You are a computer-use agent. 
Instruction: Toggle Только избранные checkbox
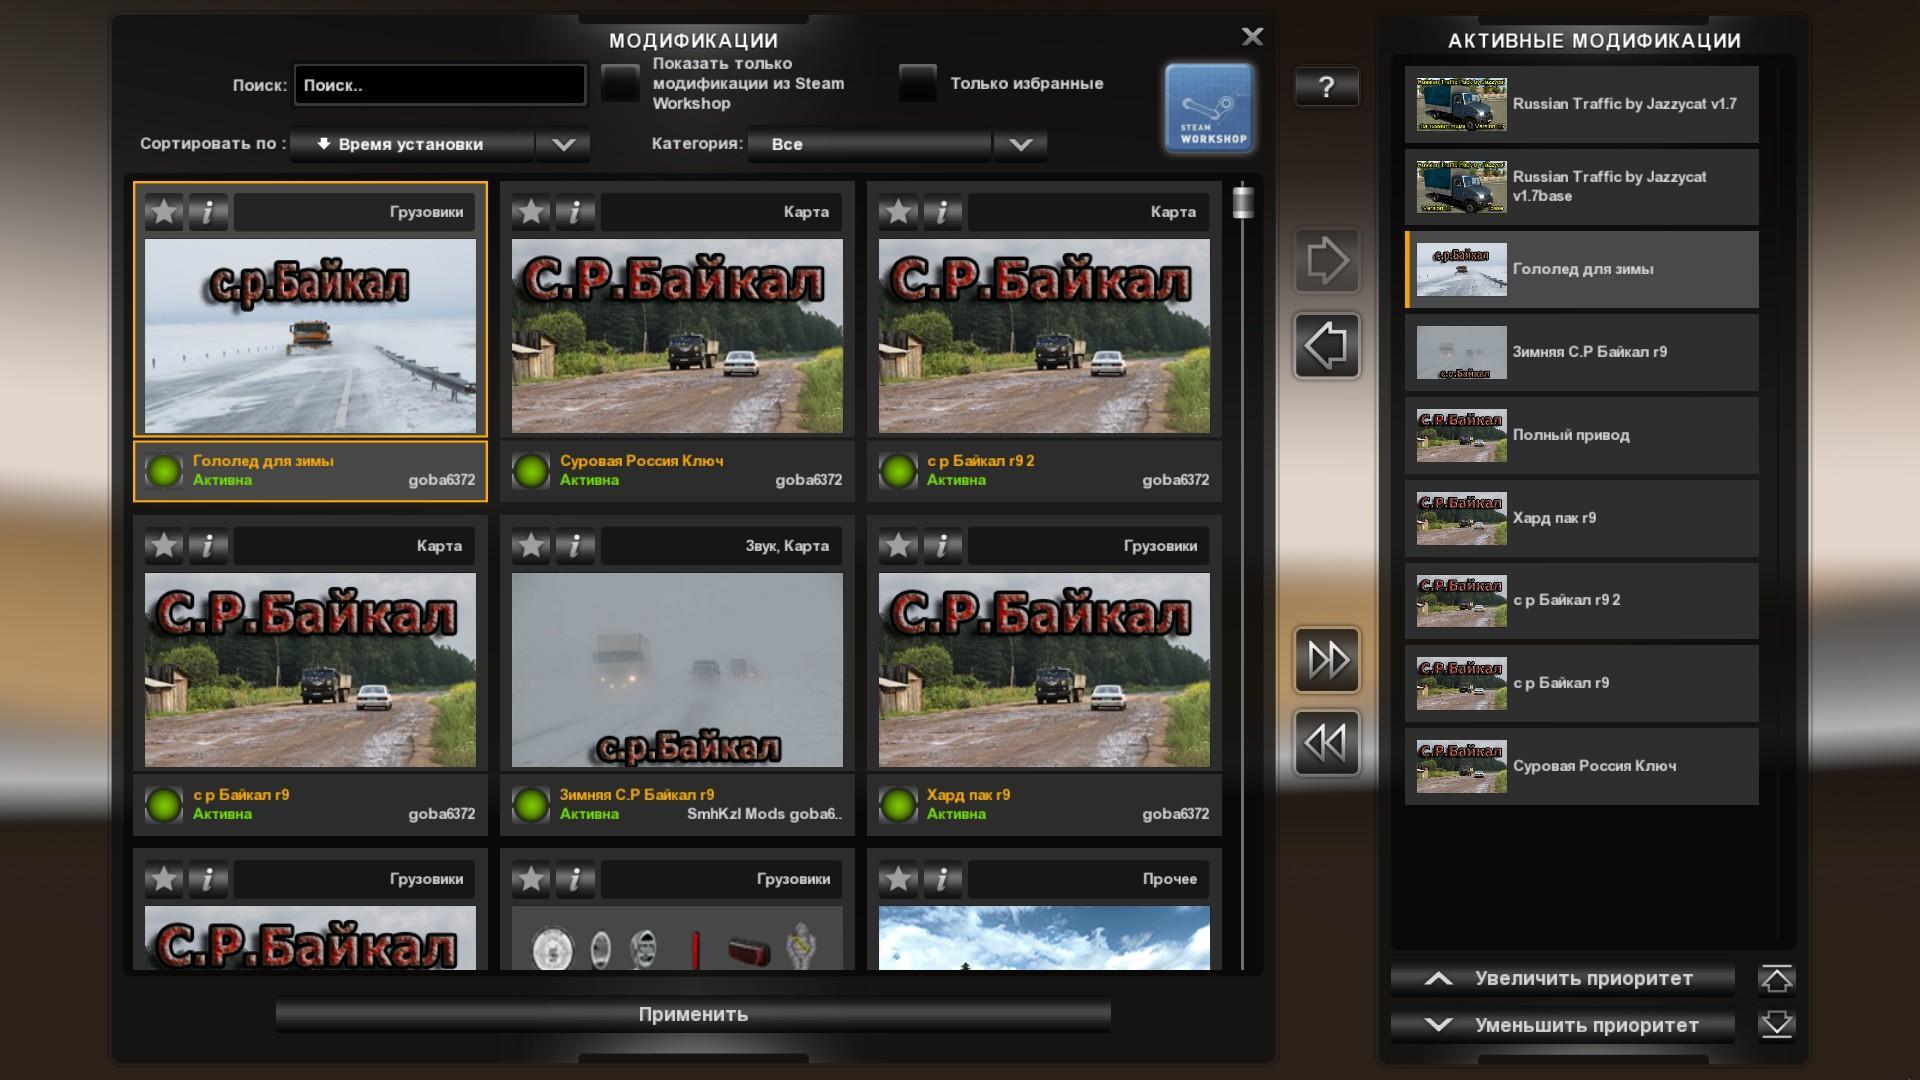pos(917,84)
